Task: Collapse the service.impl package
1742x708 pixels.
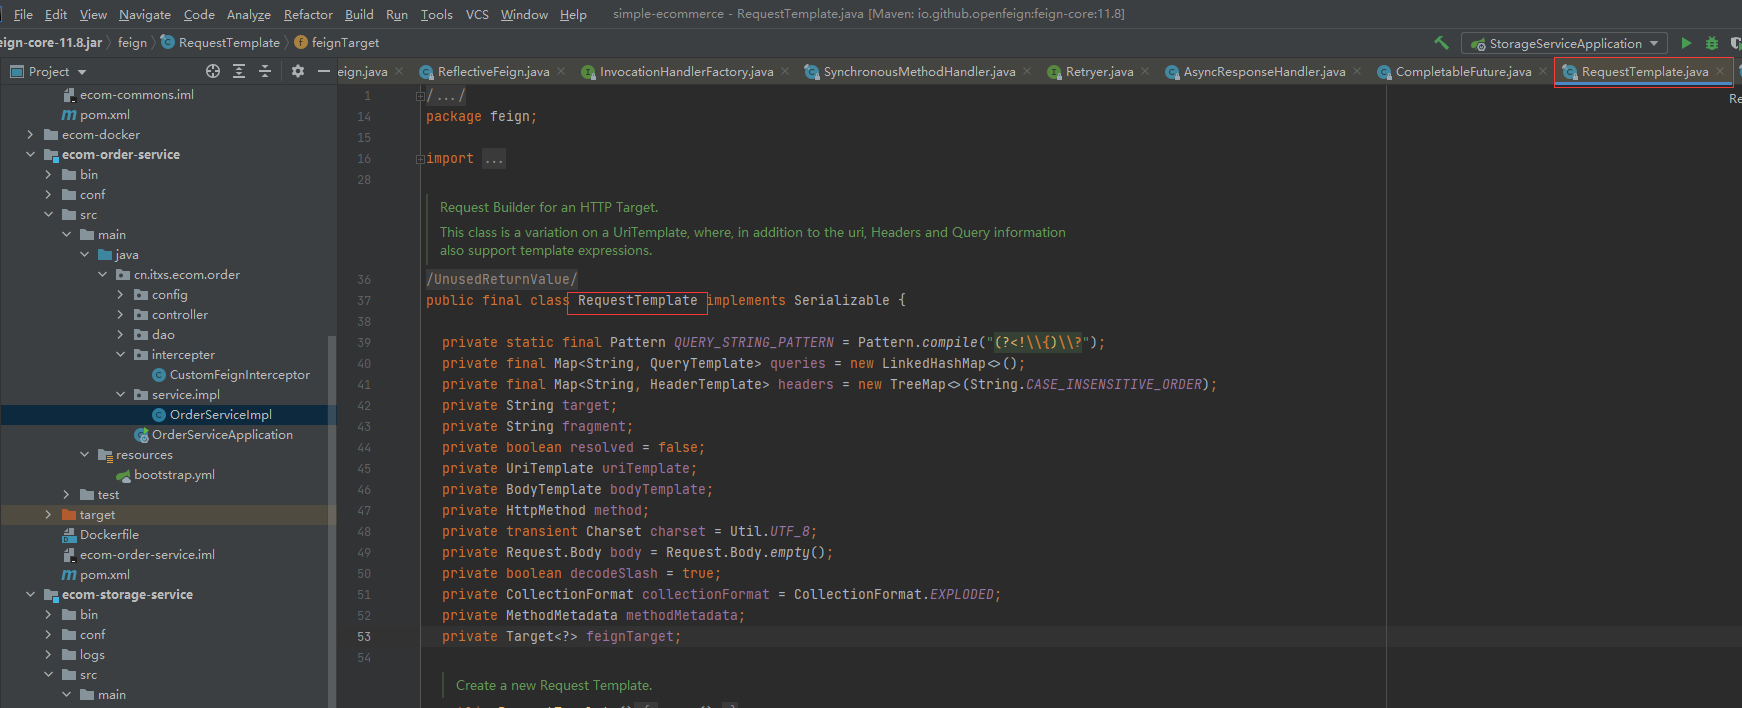Action: (x=120, y=394)
